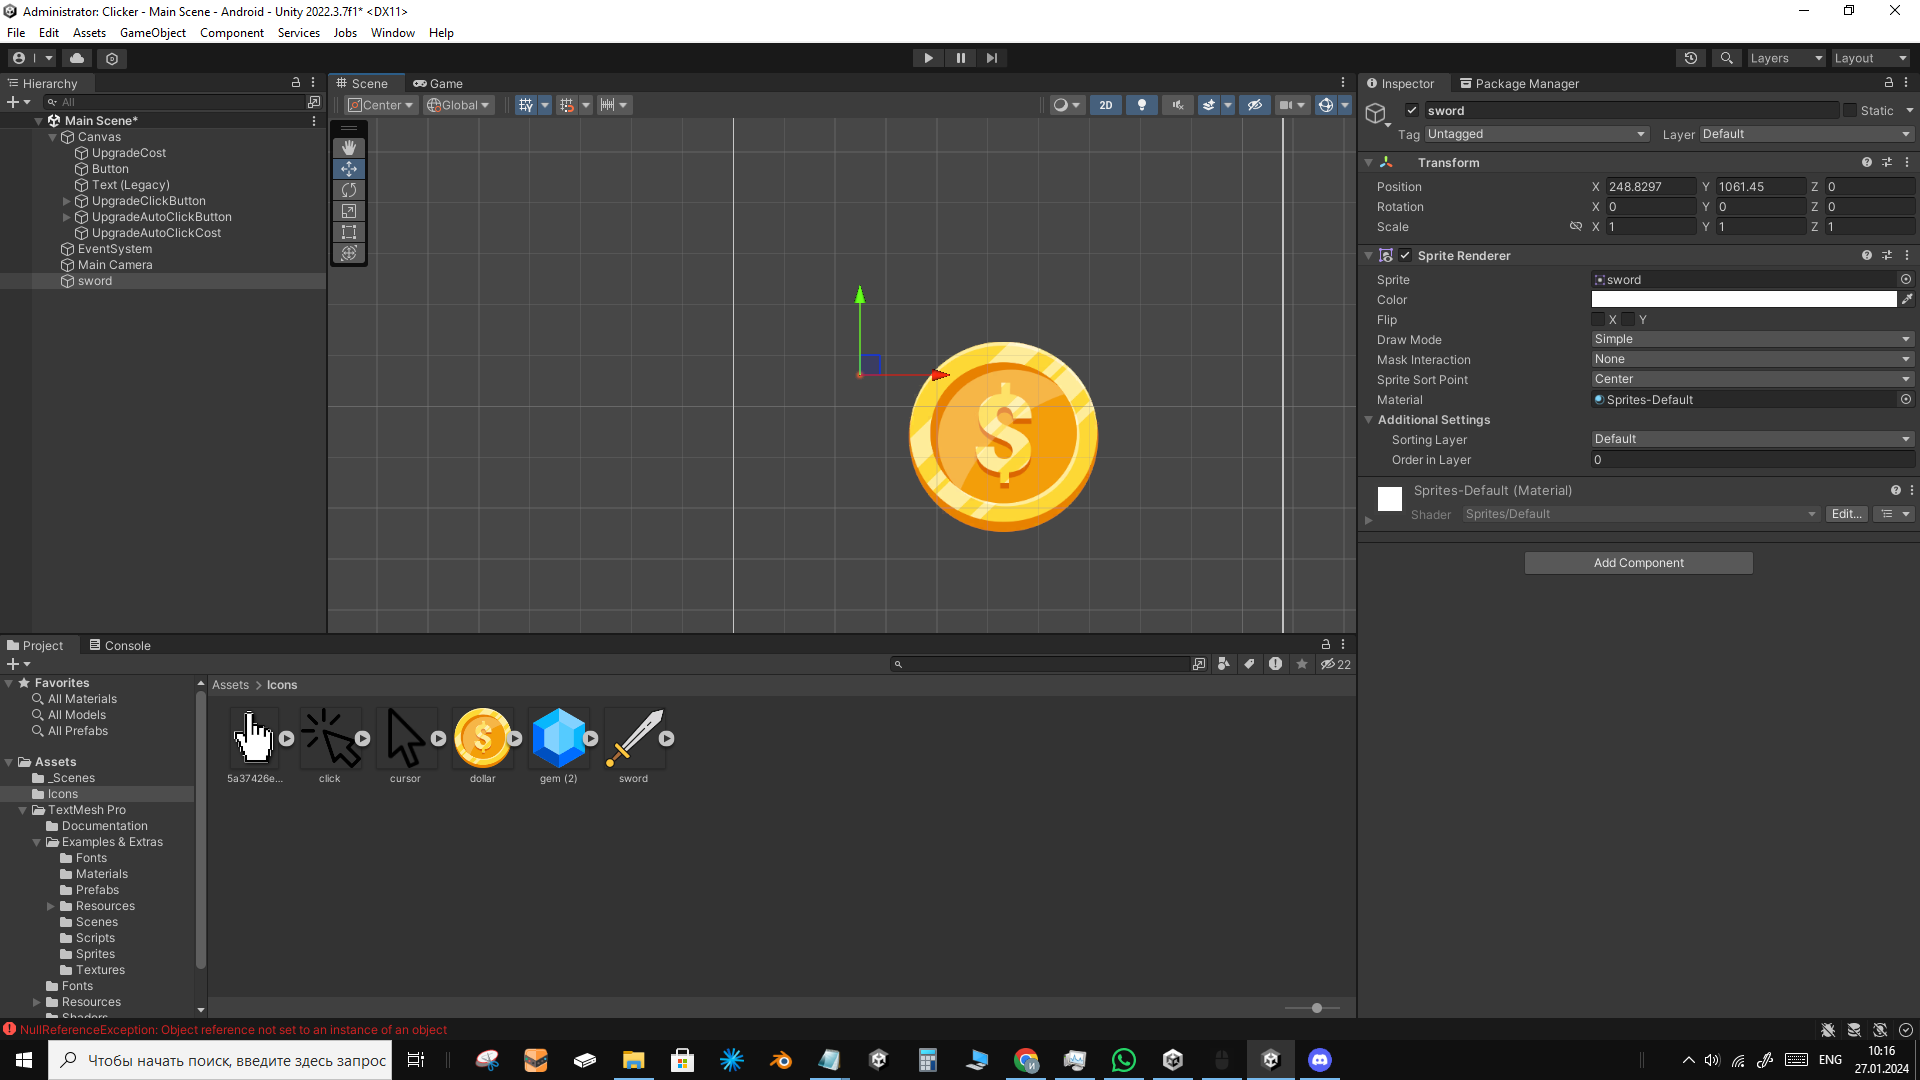Open the Mask Interaction dropdown

(x=1752, y=359)
